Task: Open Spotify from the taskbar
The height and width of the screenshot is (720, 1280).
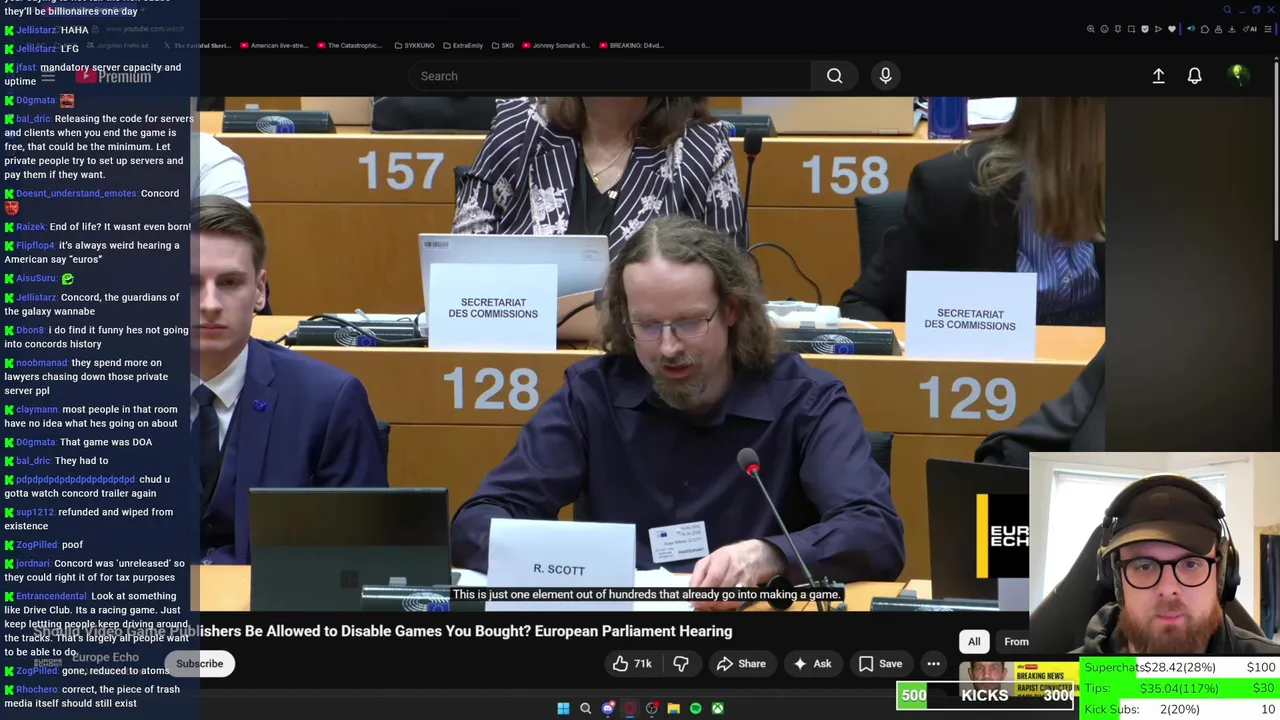Action: click(x=695, y=708)
